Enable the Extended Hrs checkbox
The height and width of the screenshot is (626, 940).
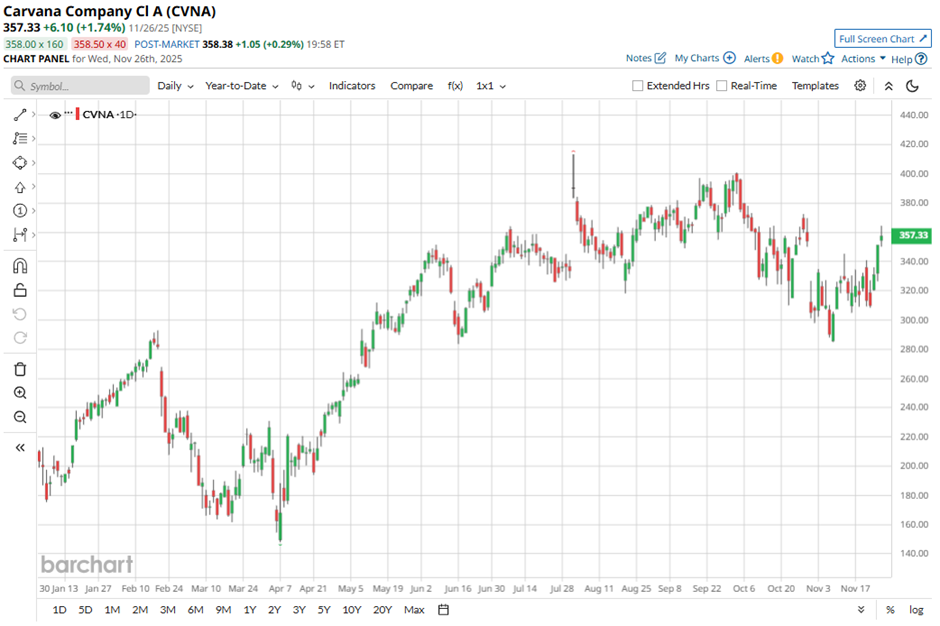[x=638, y=86]
